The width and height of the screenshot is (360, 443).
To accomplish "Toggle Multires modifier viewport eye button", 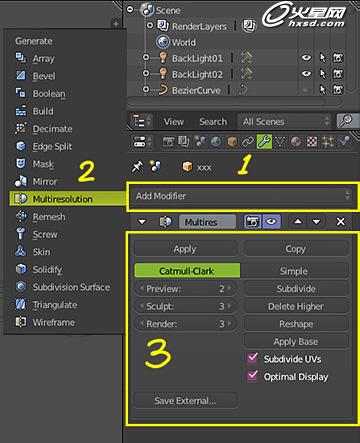I will [x=272, y=222].
